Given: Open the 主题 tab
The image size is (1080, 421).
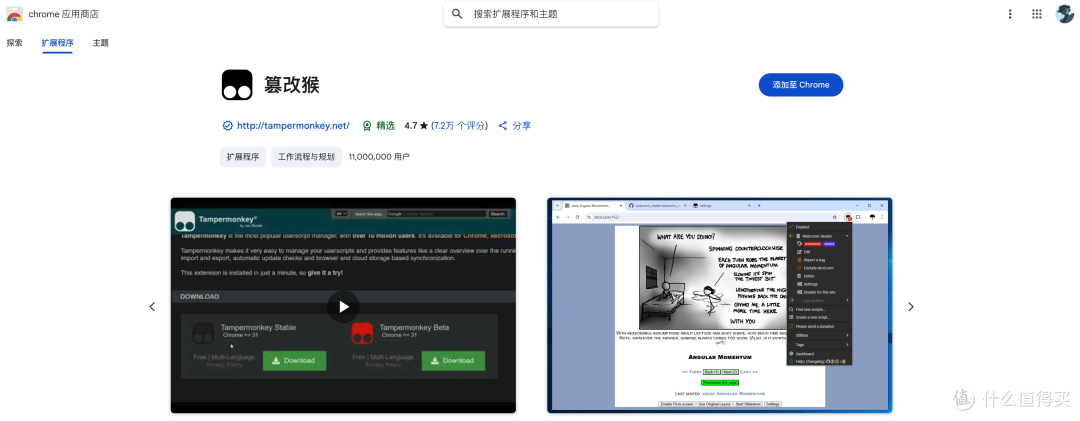Looking at the screenshot, I should tap(101, 43).
